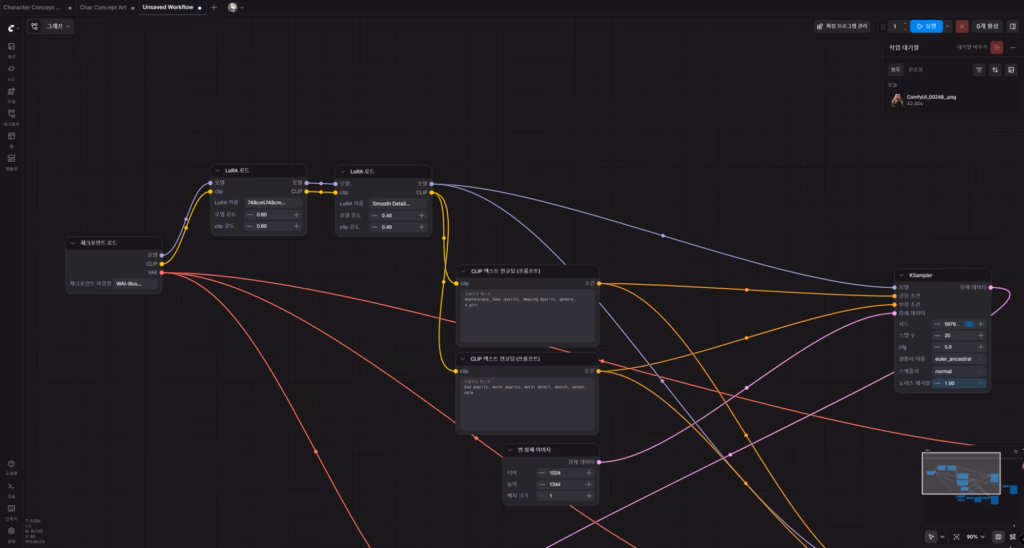1024x548 pixels.
Task: Open the Workflows sidebar panel icon
Action: pos(11,115)
